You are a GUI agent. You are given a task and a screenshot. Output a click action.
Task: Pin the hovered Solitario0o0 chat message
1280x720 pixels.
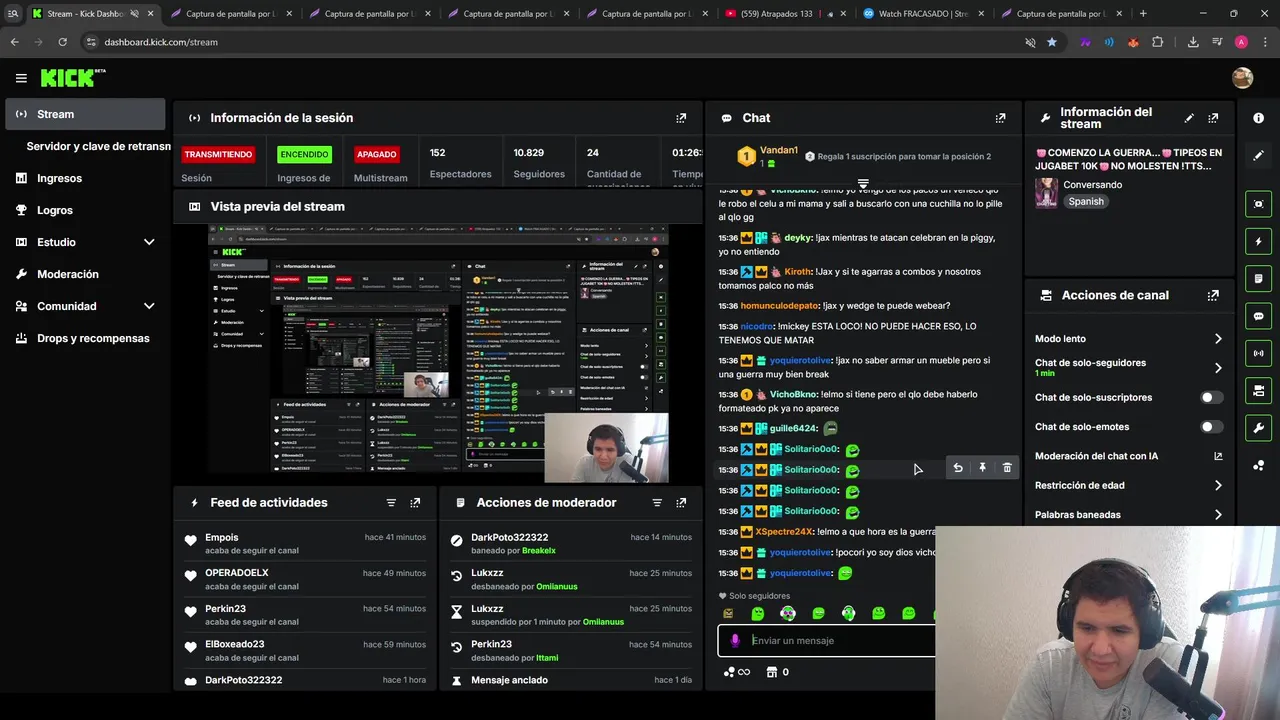pos(982,468)
